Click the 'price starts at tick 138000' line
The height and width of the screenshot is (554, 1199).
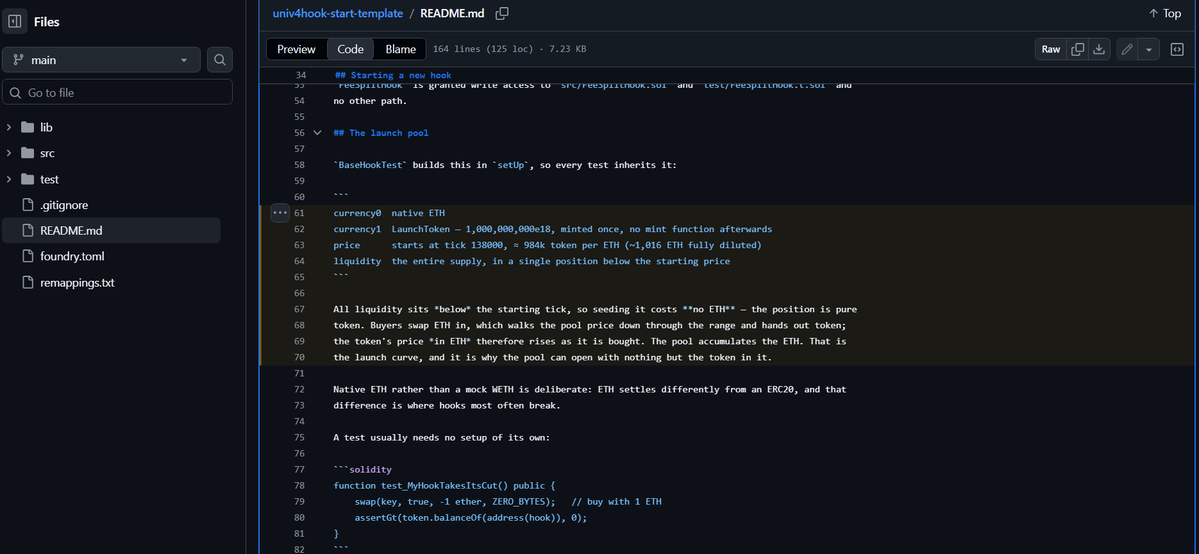click(548, 245)
